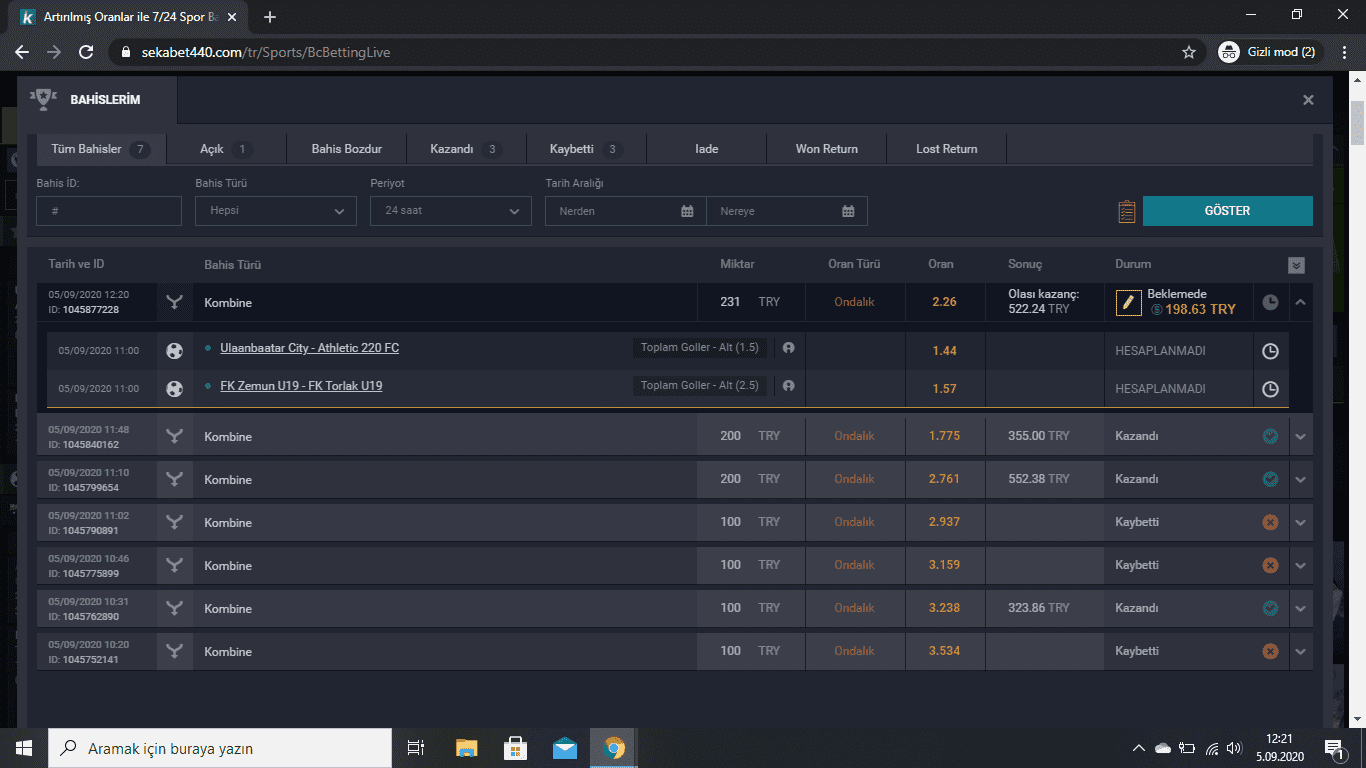Open a new browser tab
This screenshot has height=768, width=1366.
(270, 17)
